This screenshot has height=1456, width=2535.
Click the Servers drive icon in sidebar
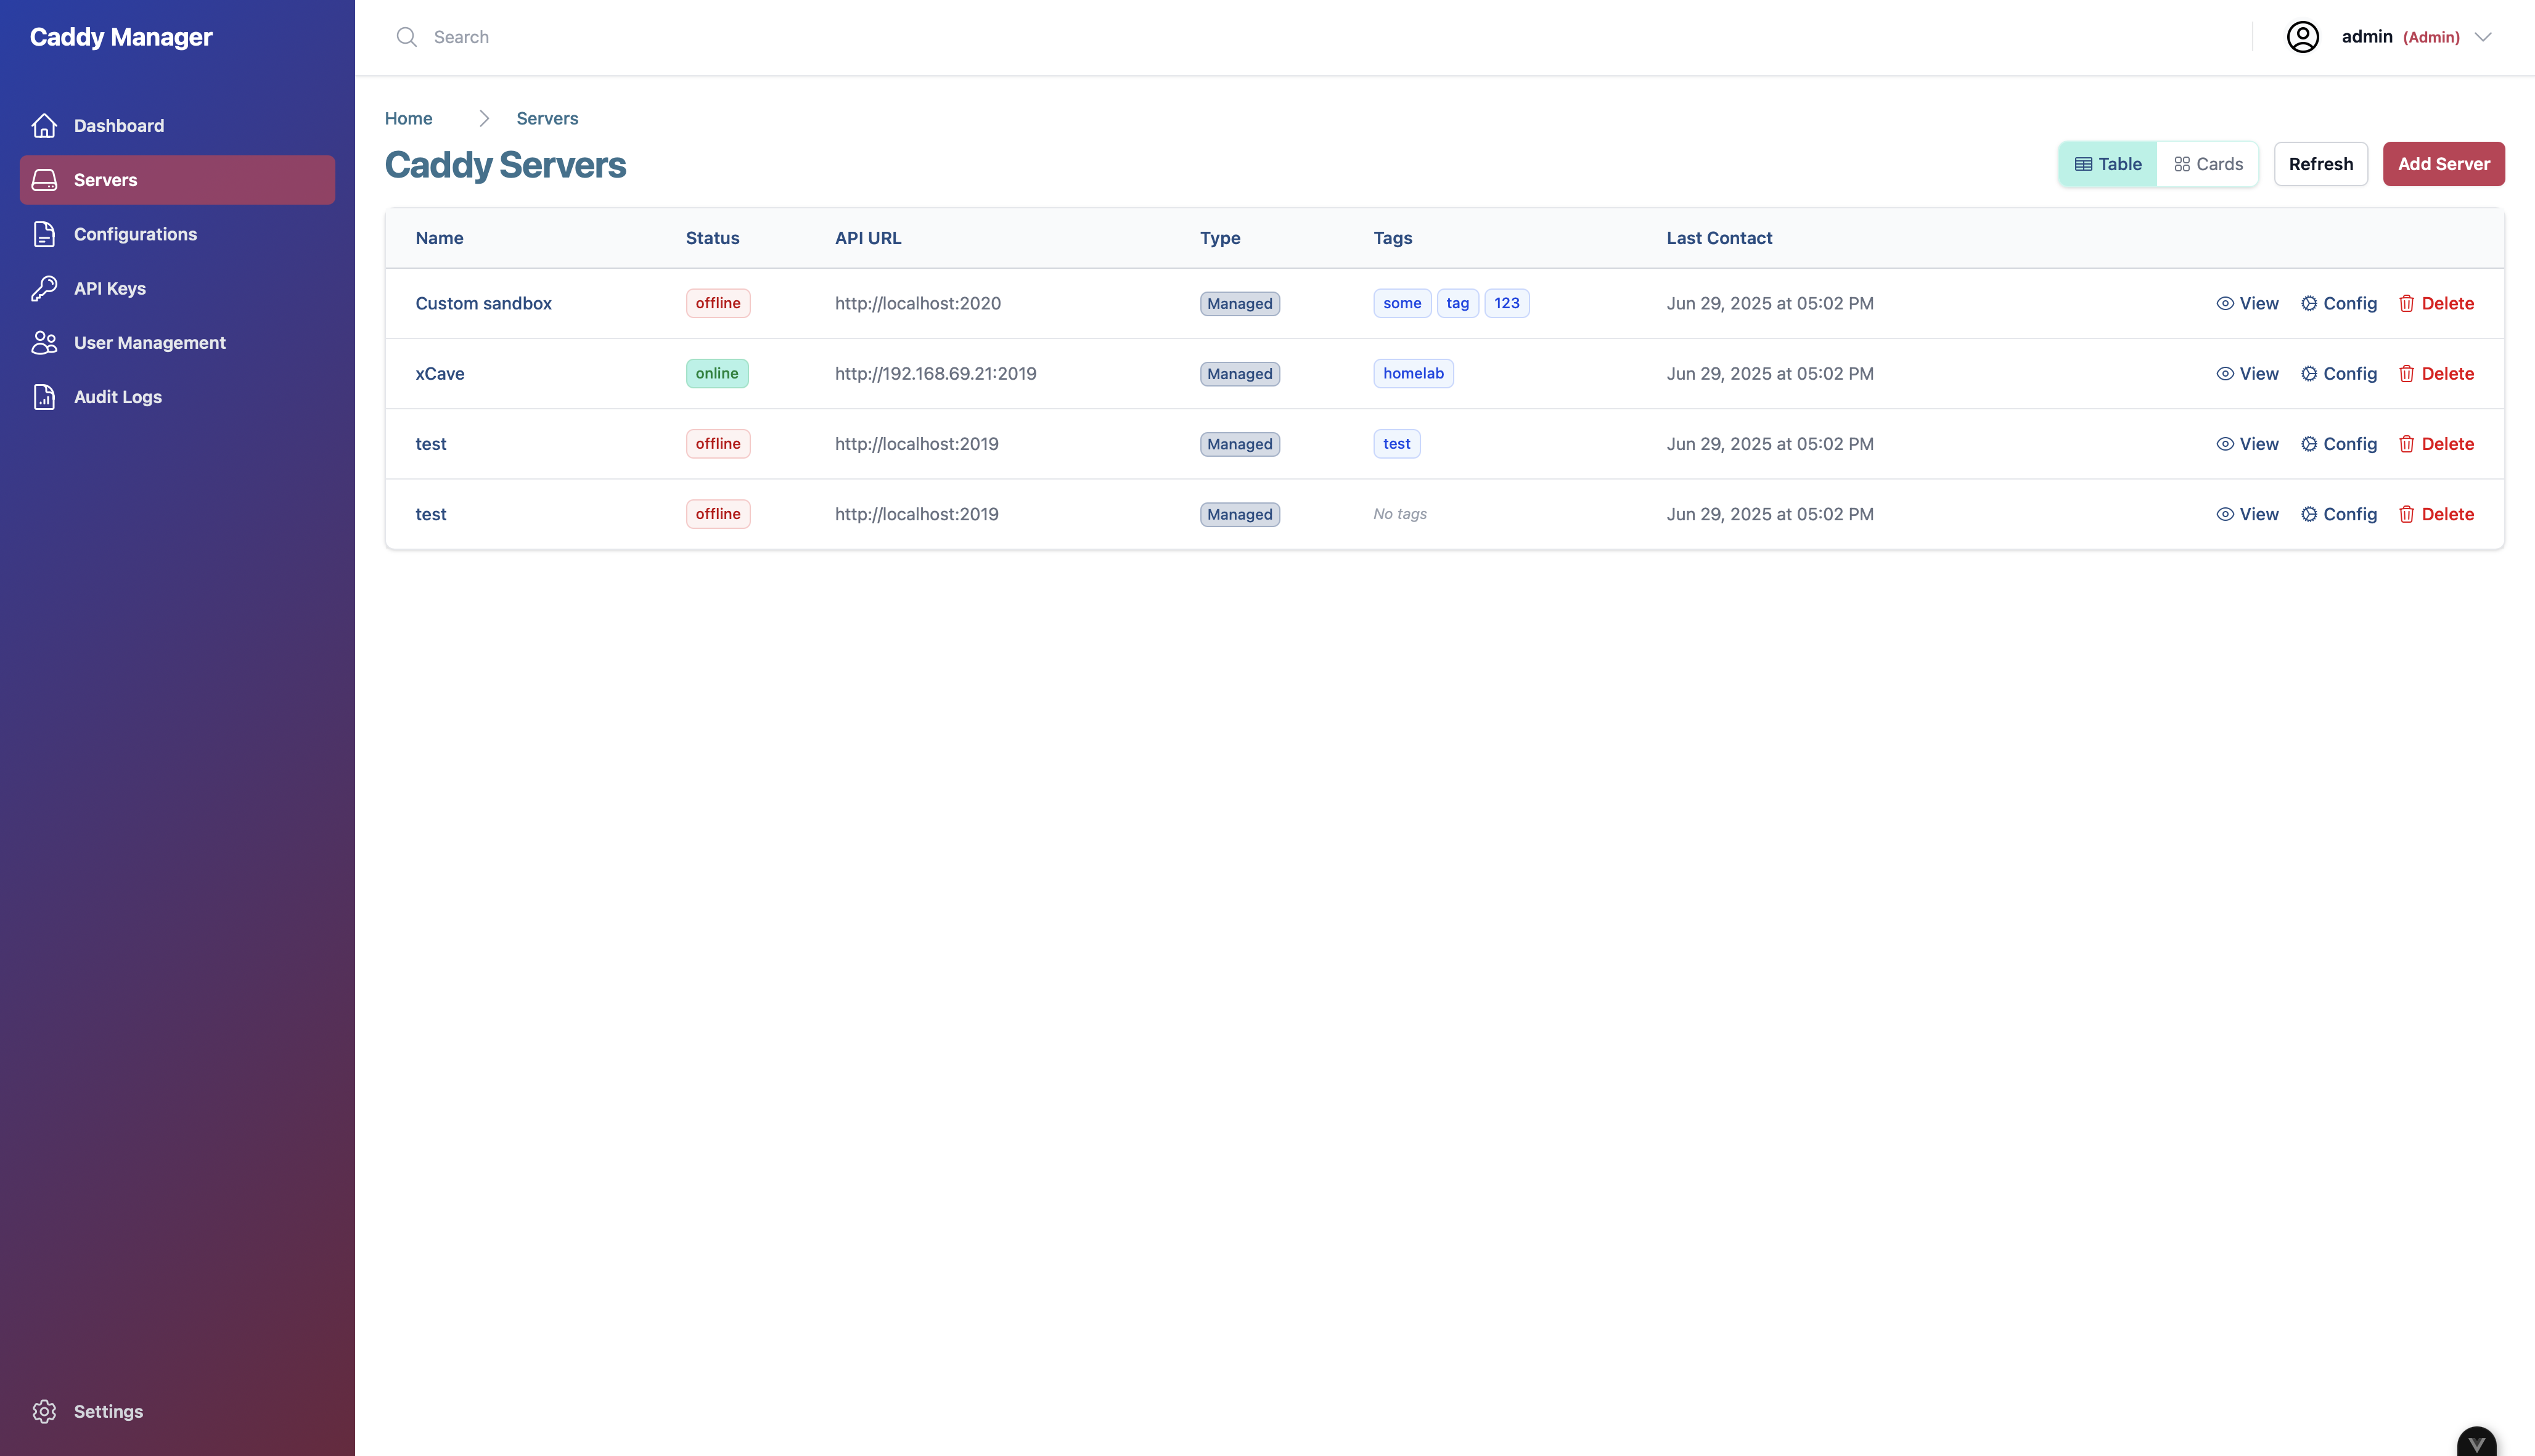(x=44, y=179)
